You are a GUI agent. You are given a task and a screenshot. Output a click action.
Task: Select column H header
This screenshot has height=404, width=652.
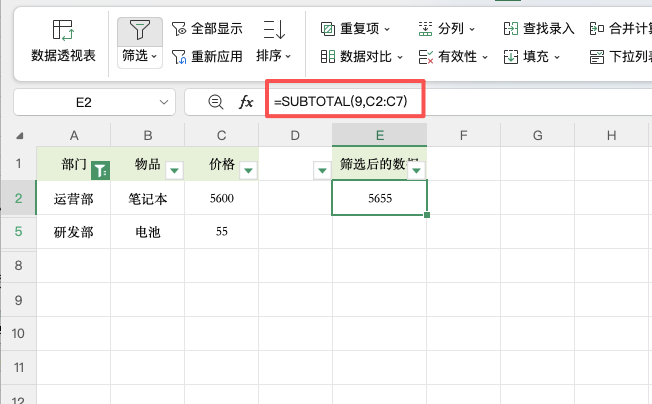point(611,135)
